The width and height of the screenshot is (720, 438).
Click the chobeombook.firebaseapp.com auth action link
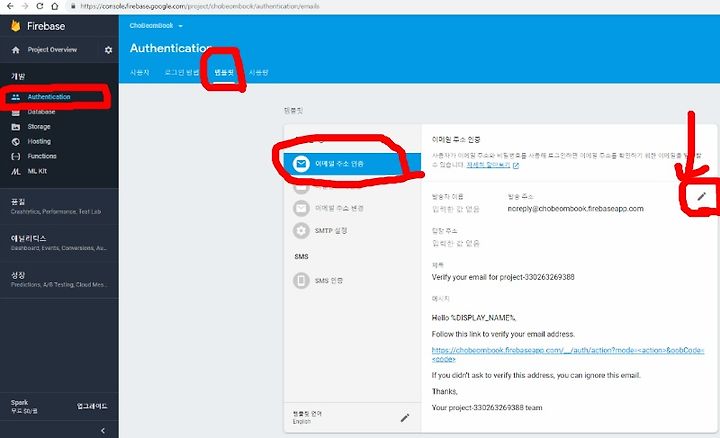click(568, 354)
